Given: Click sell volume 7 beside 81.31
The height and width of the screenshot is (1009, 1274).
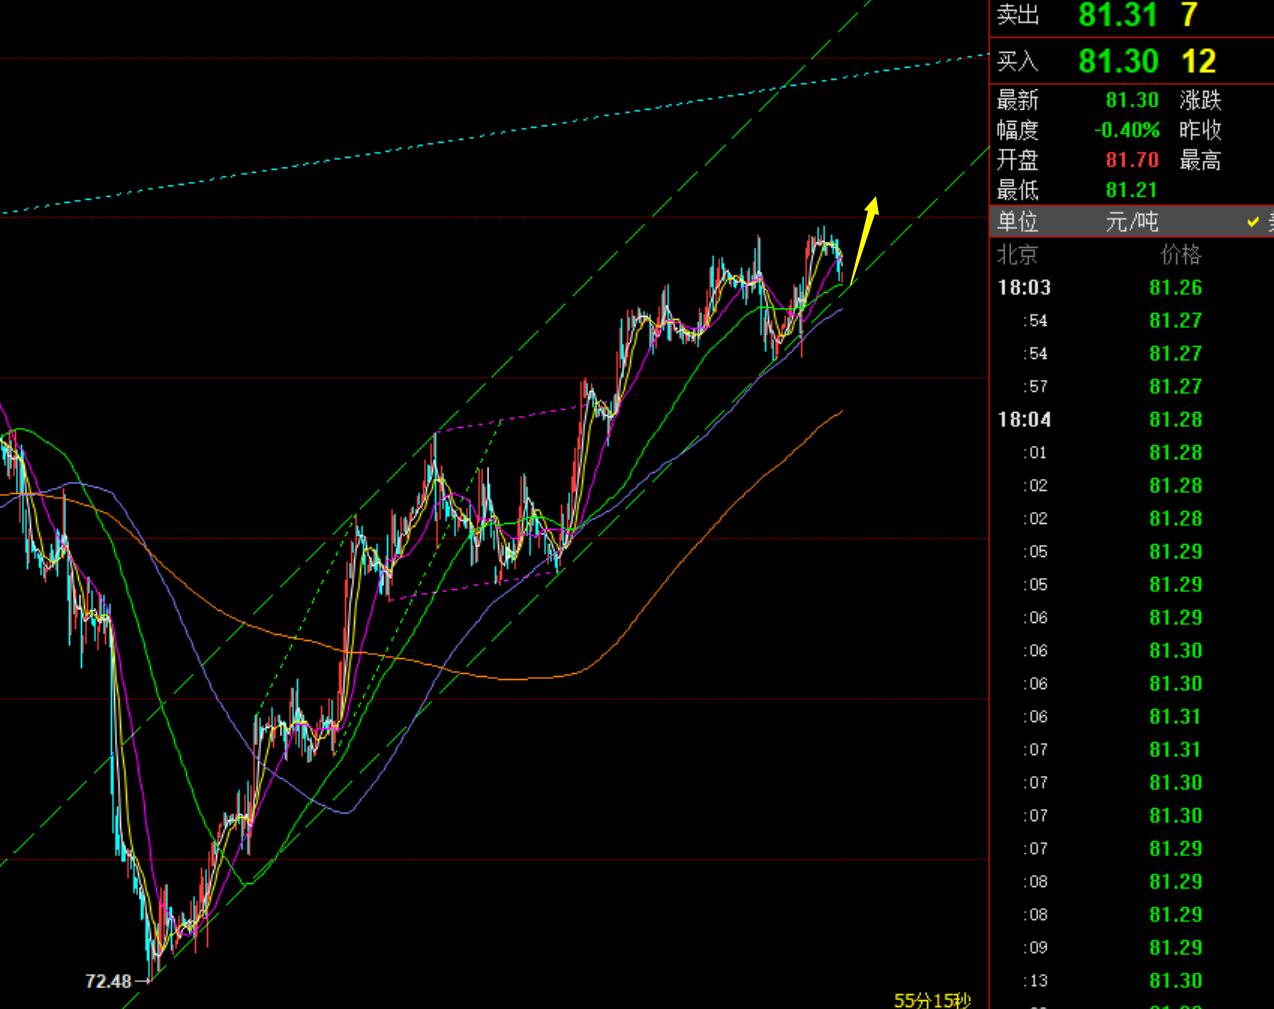Looking at the screenshot, I should point(1189,15).
